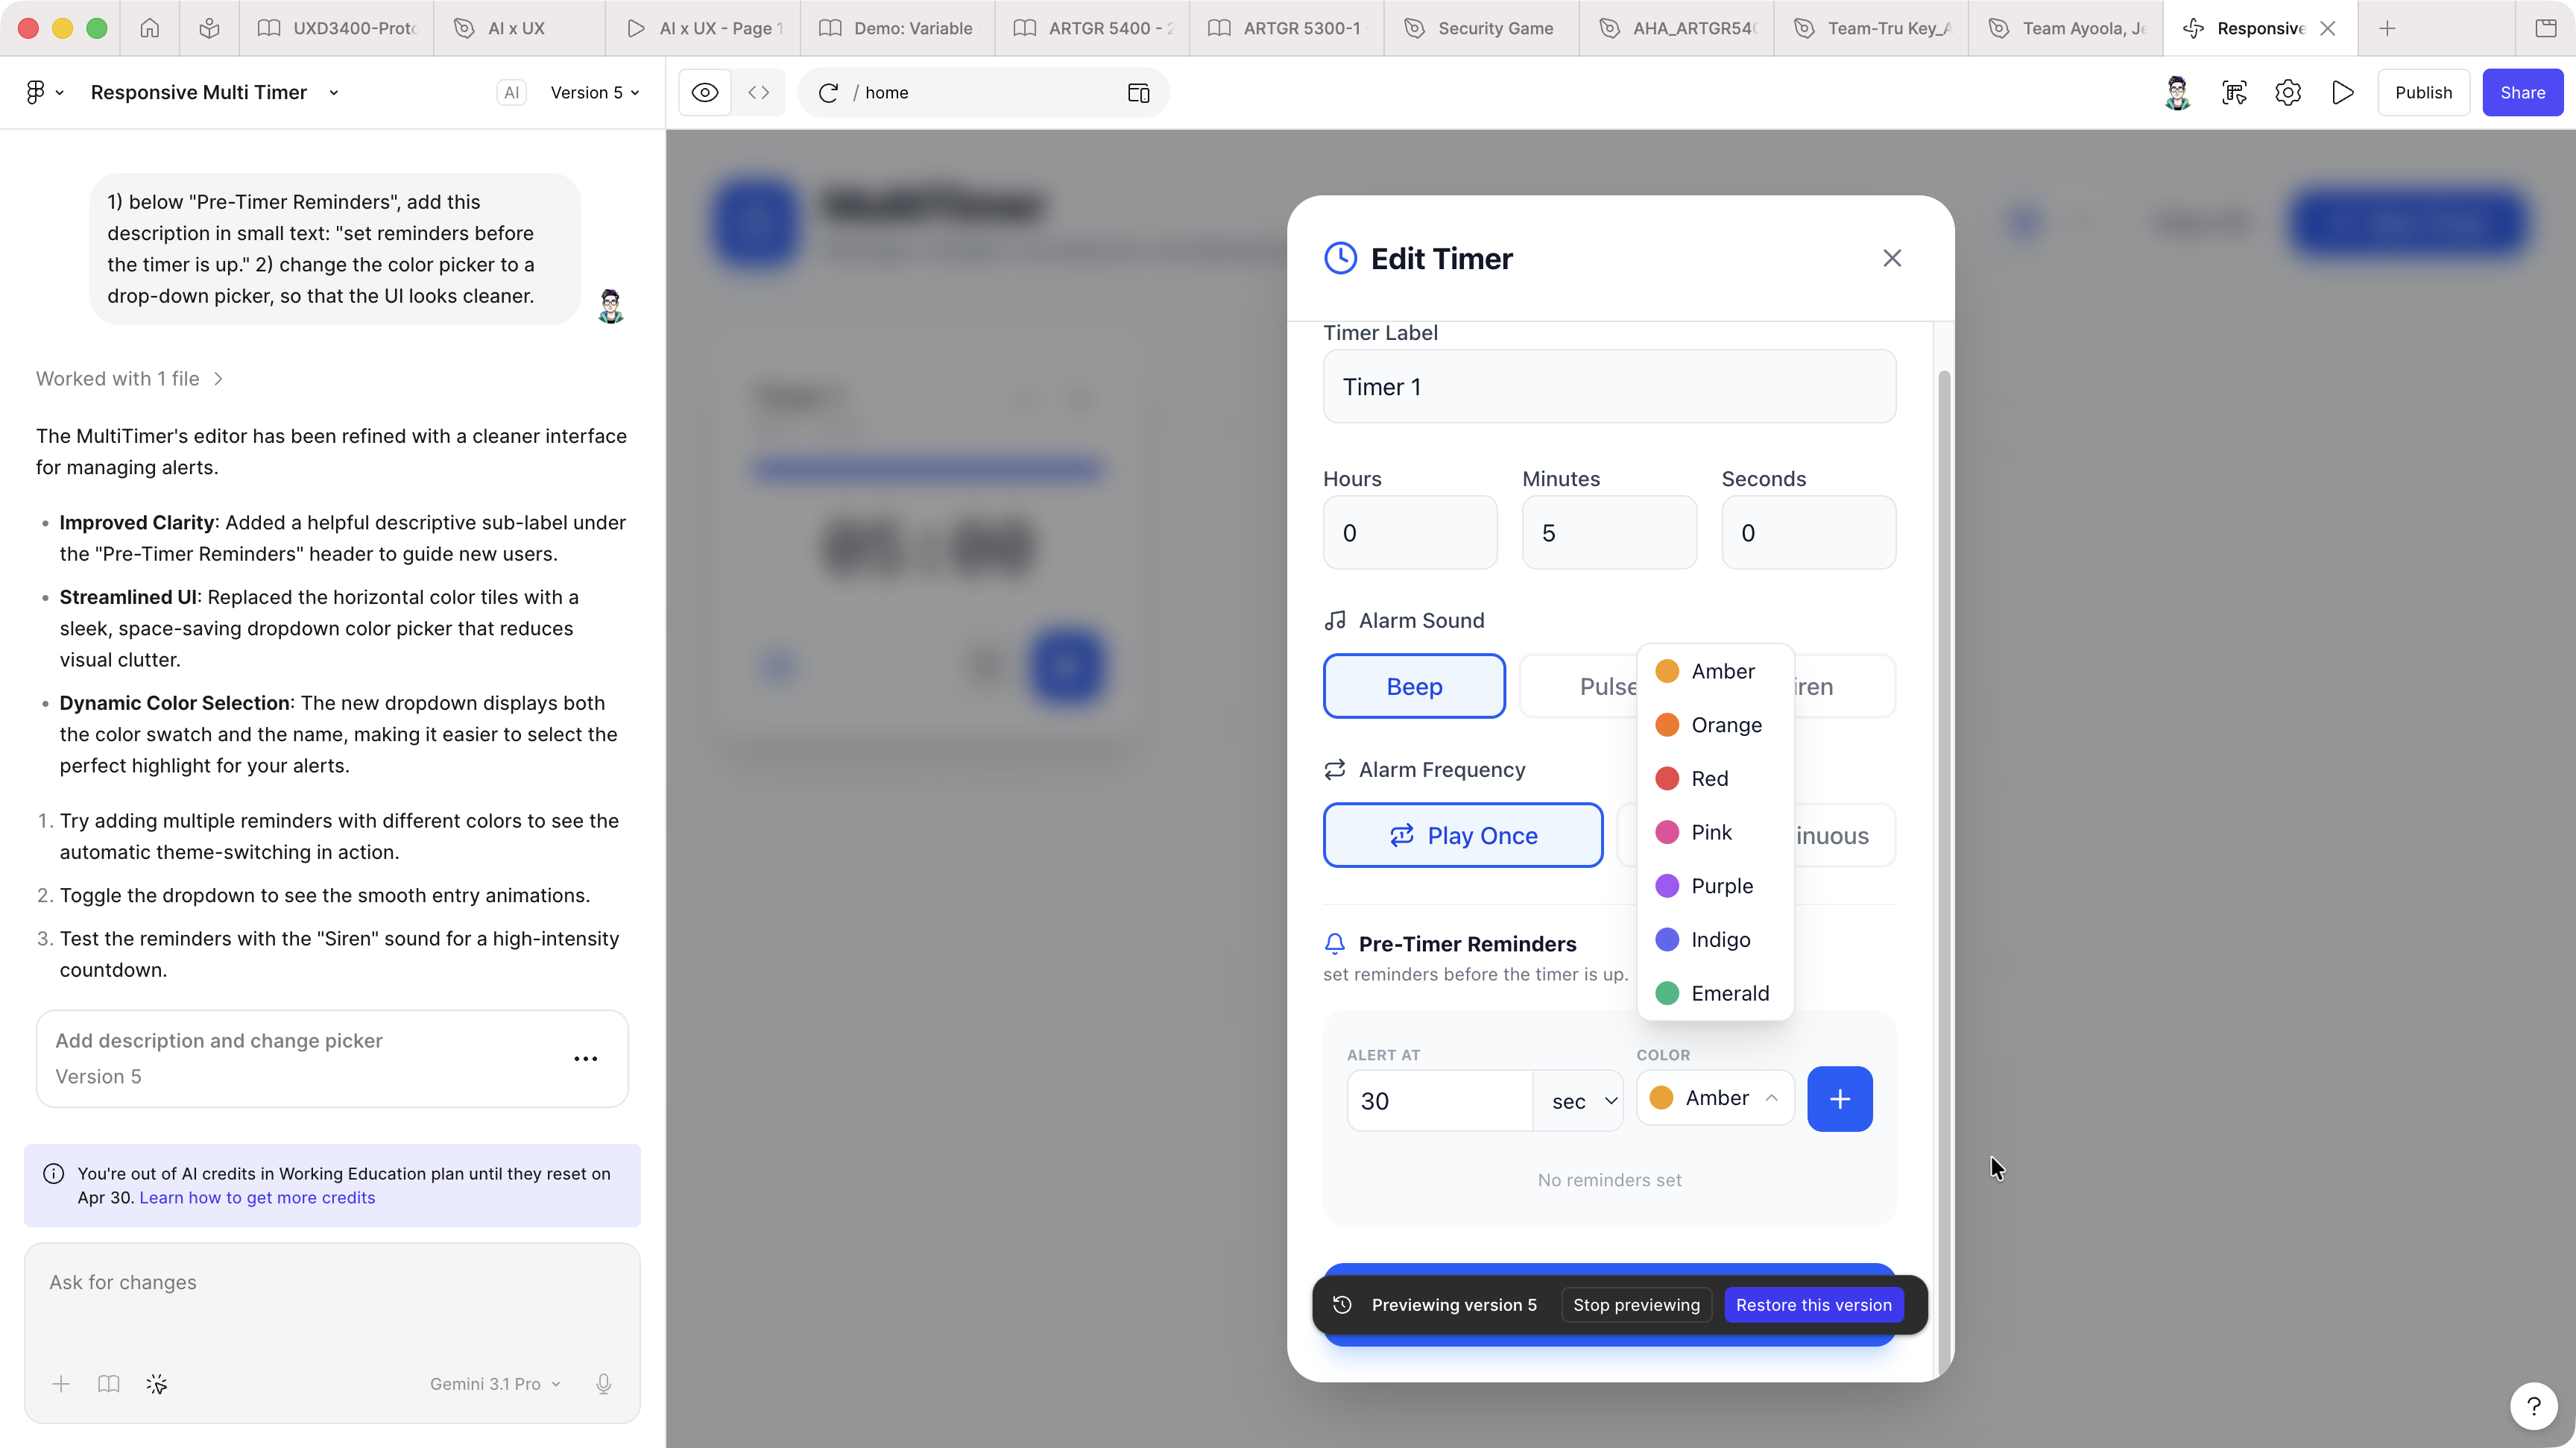Viewport: 2576px width, 1448px height.
Task: Switch to code view brackets icon
Action: click(x=759, y=92)
